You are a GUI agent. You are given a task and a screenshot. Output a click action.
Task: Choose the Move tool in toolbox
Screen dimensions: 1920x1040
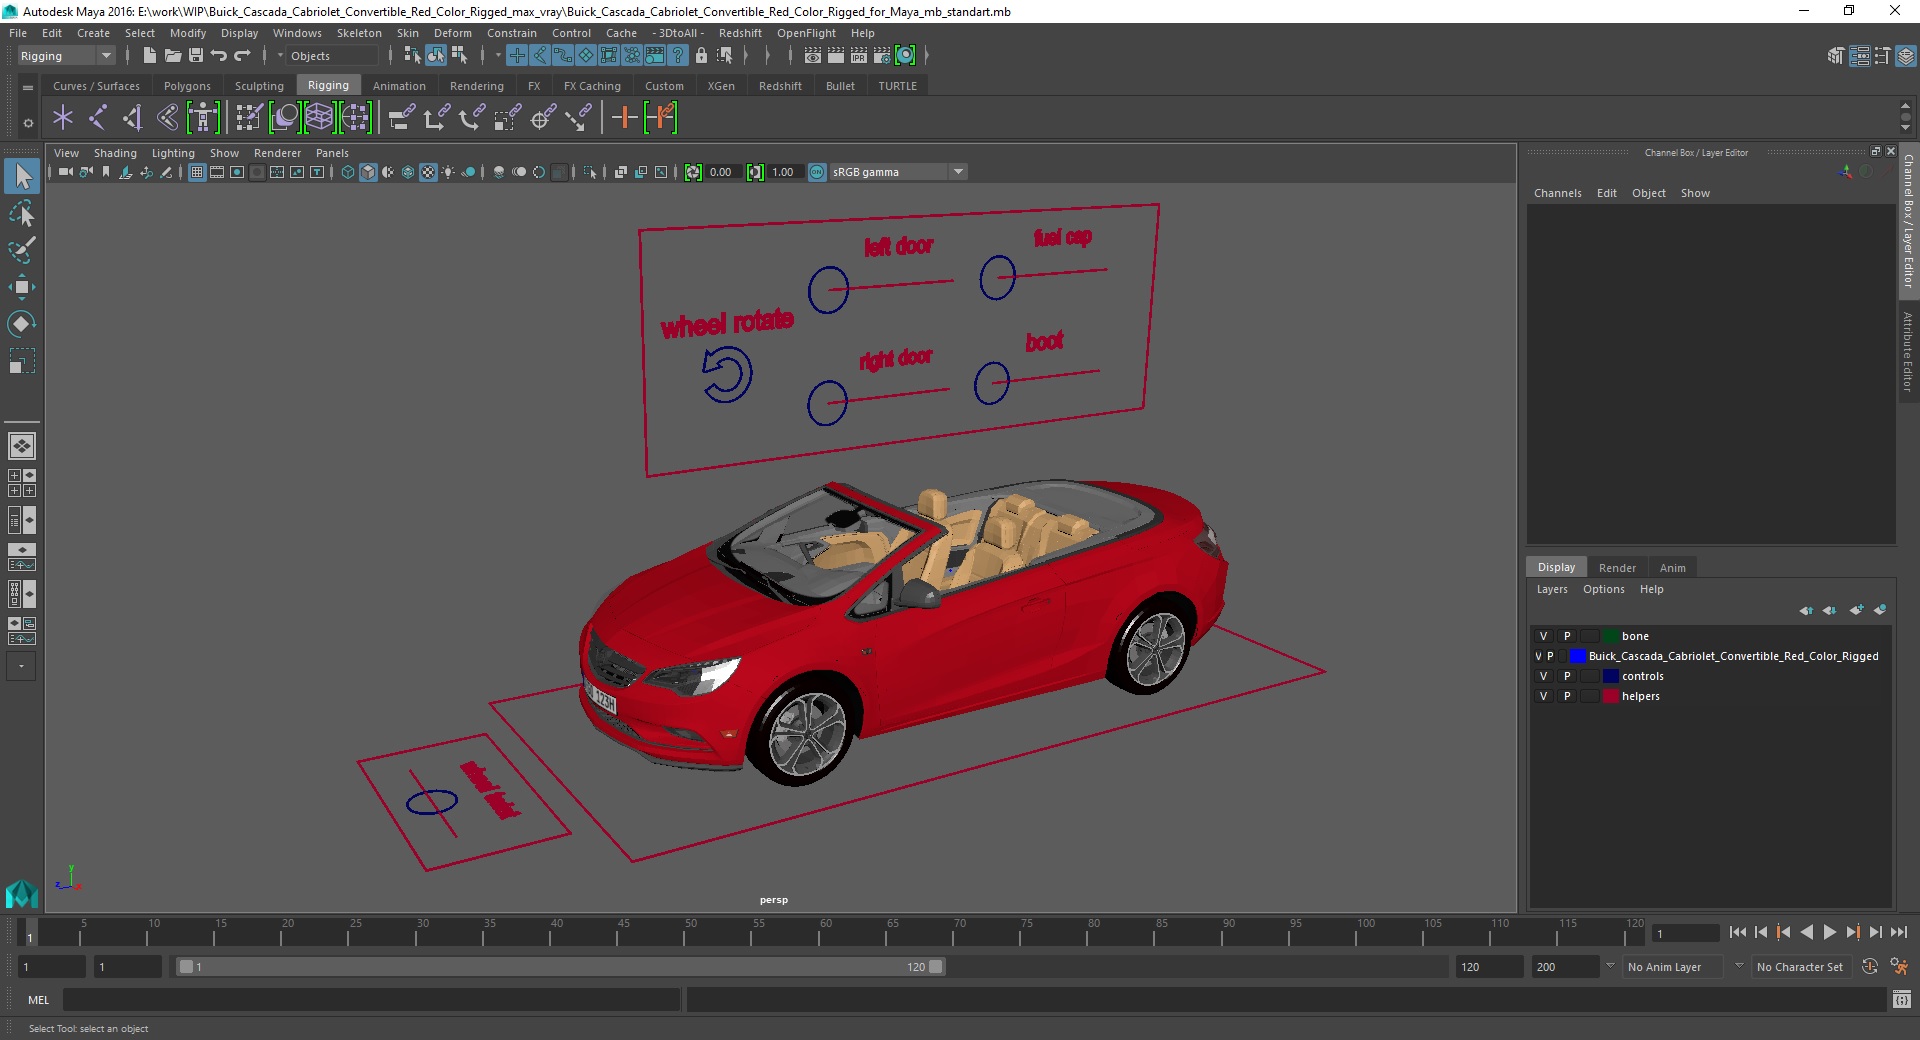[22, 287]
